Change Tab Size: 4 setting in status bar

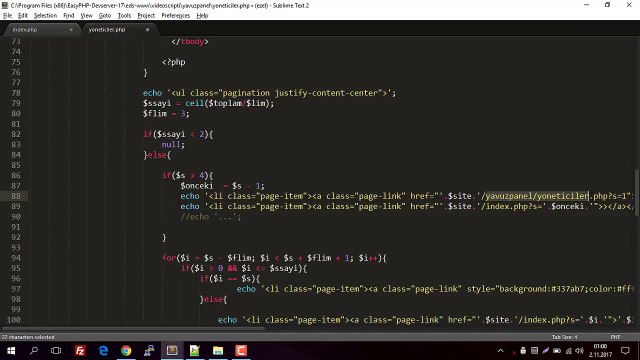564,337
